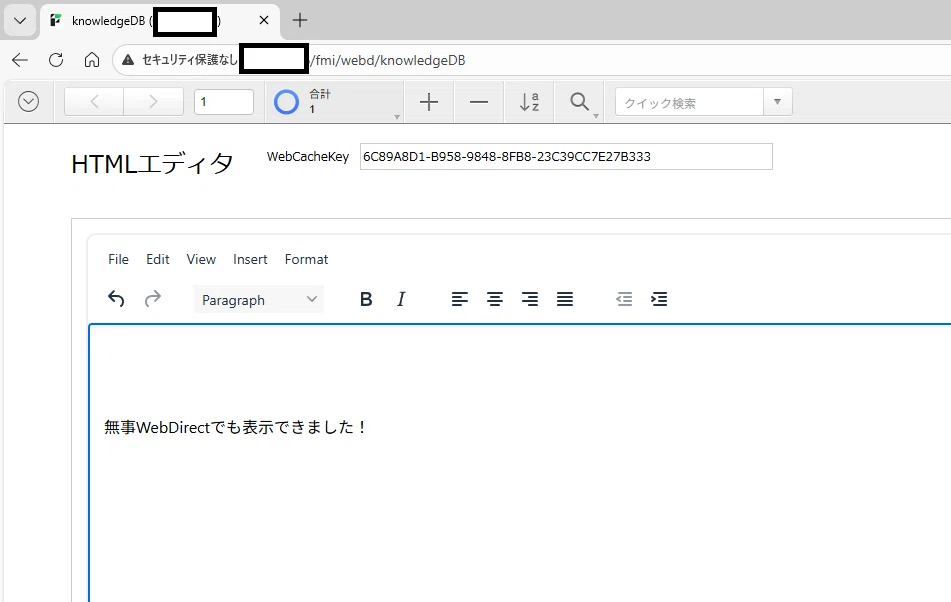Open the Format menu
Viewport: 951px width, 602px height.
coord(306,259)
